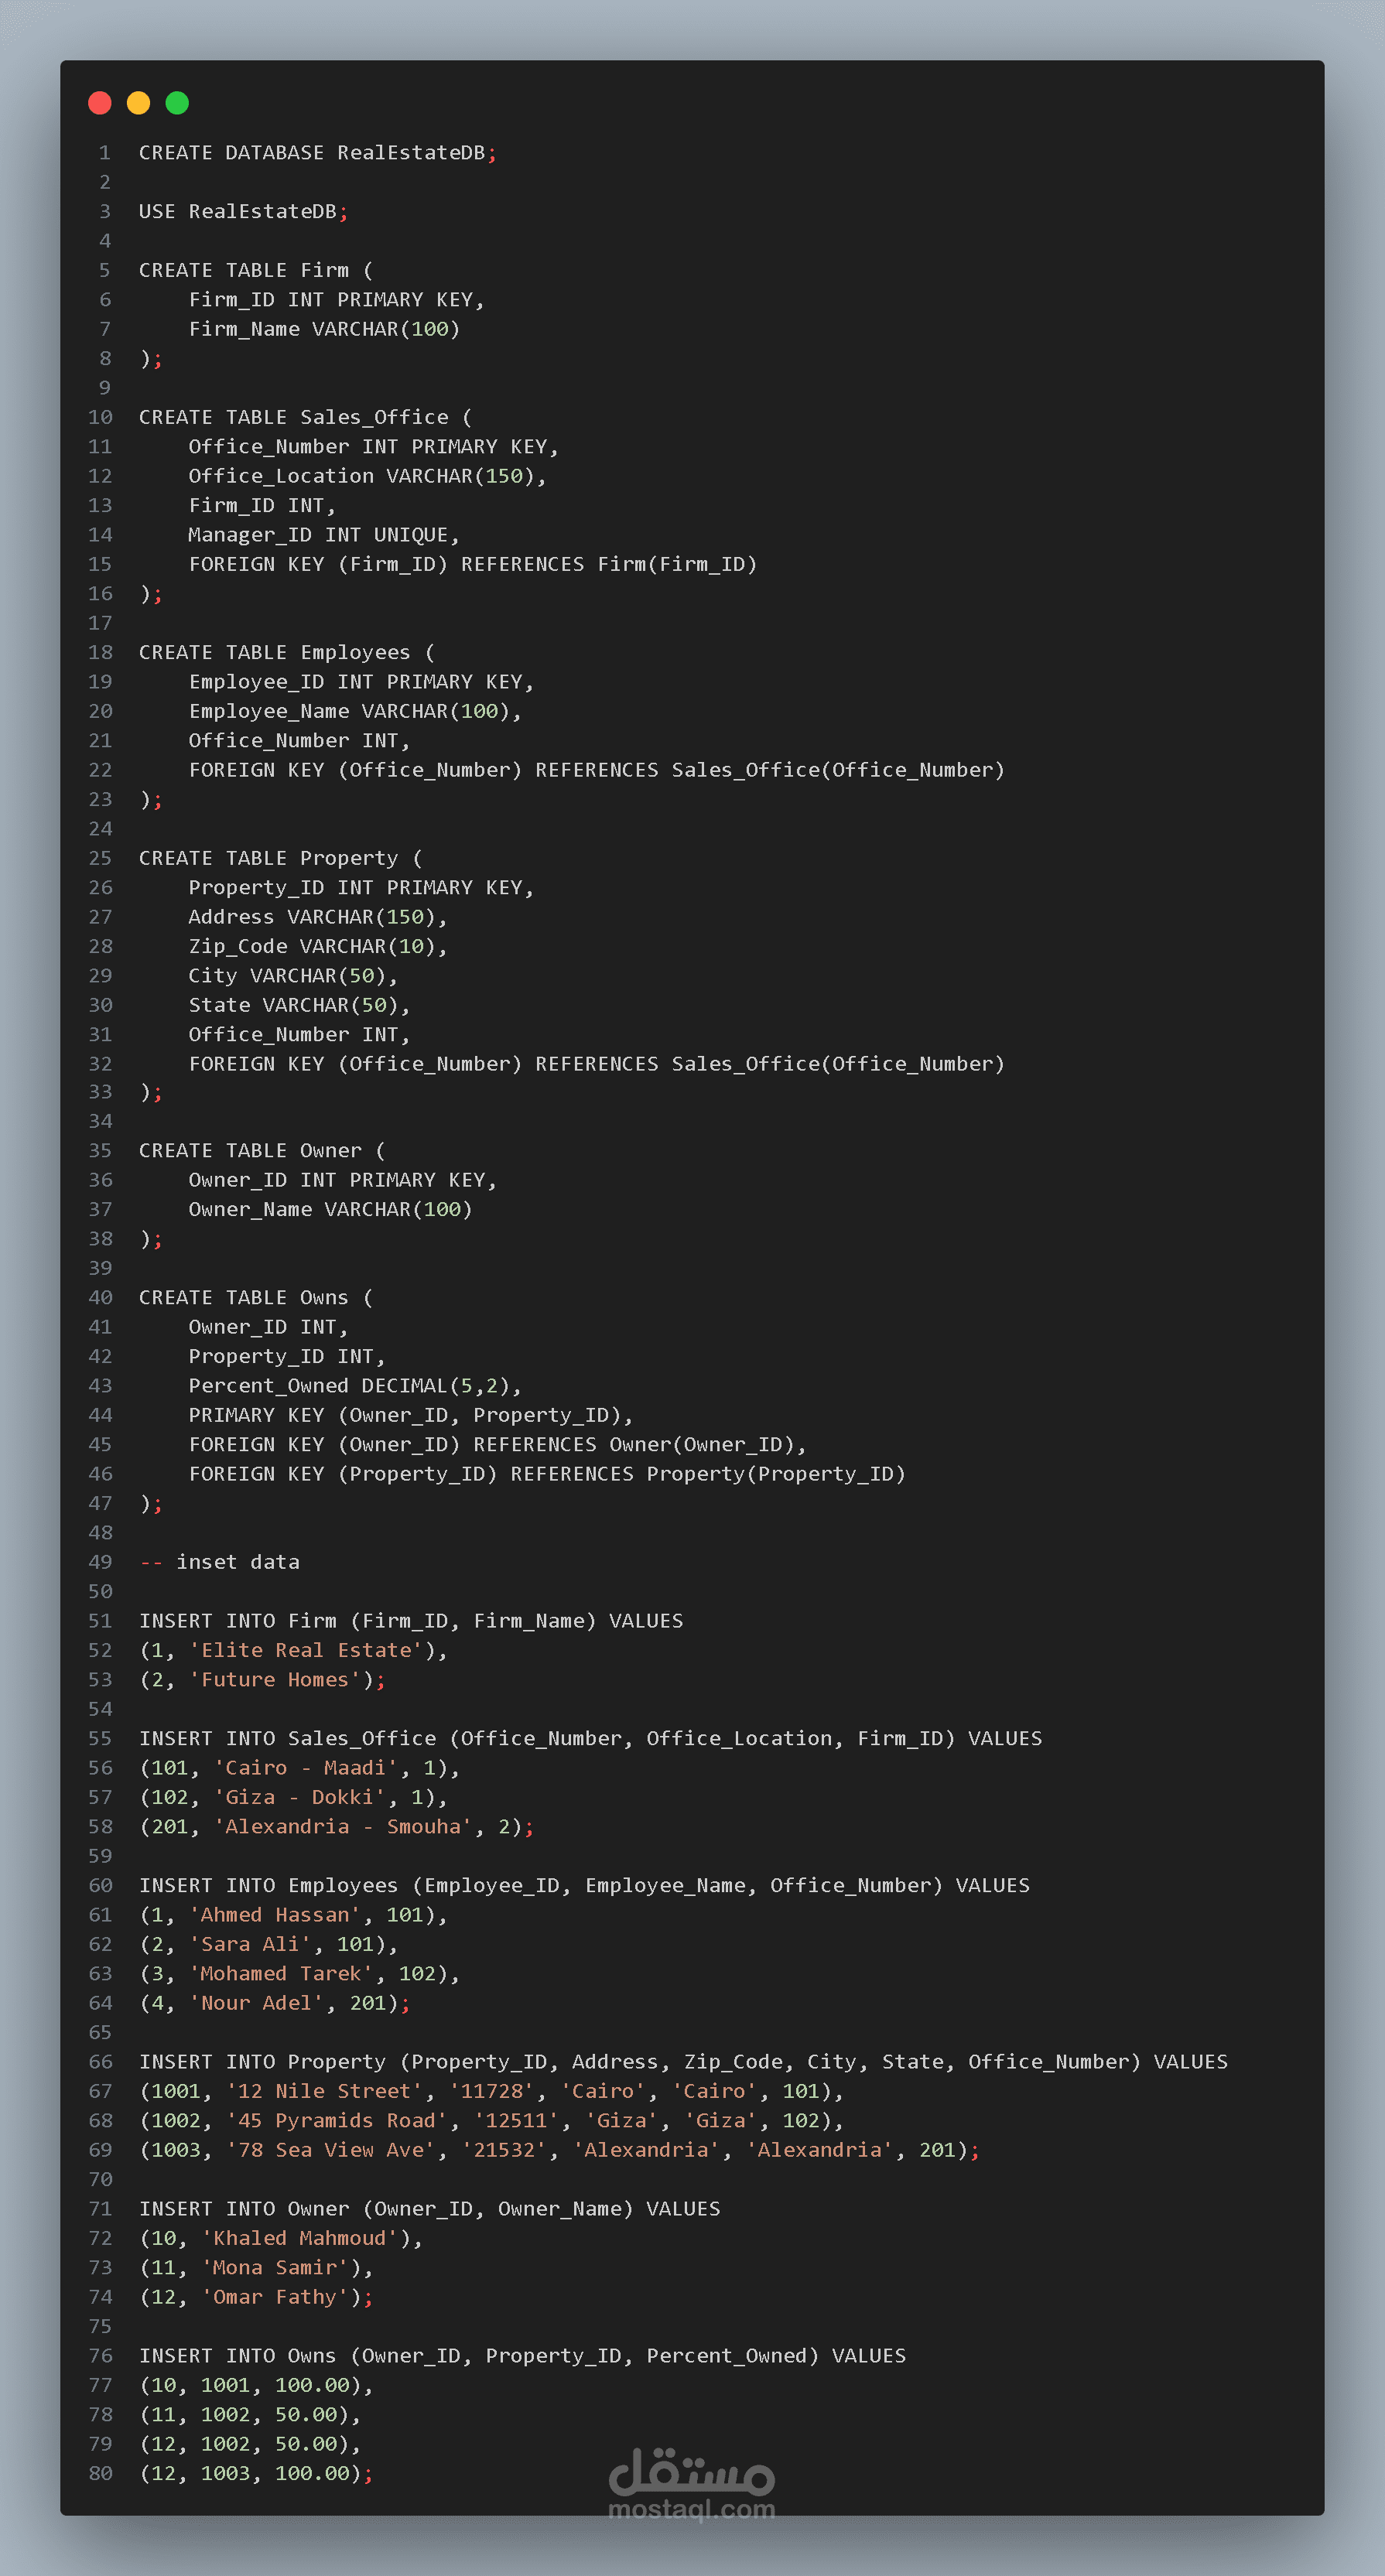Click the USE RealEstateDB statement
1385x2576 pixels.
tap(243, 212)
